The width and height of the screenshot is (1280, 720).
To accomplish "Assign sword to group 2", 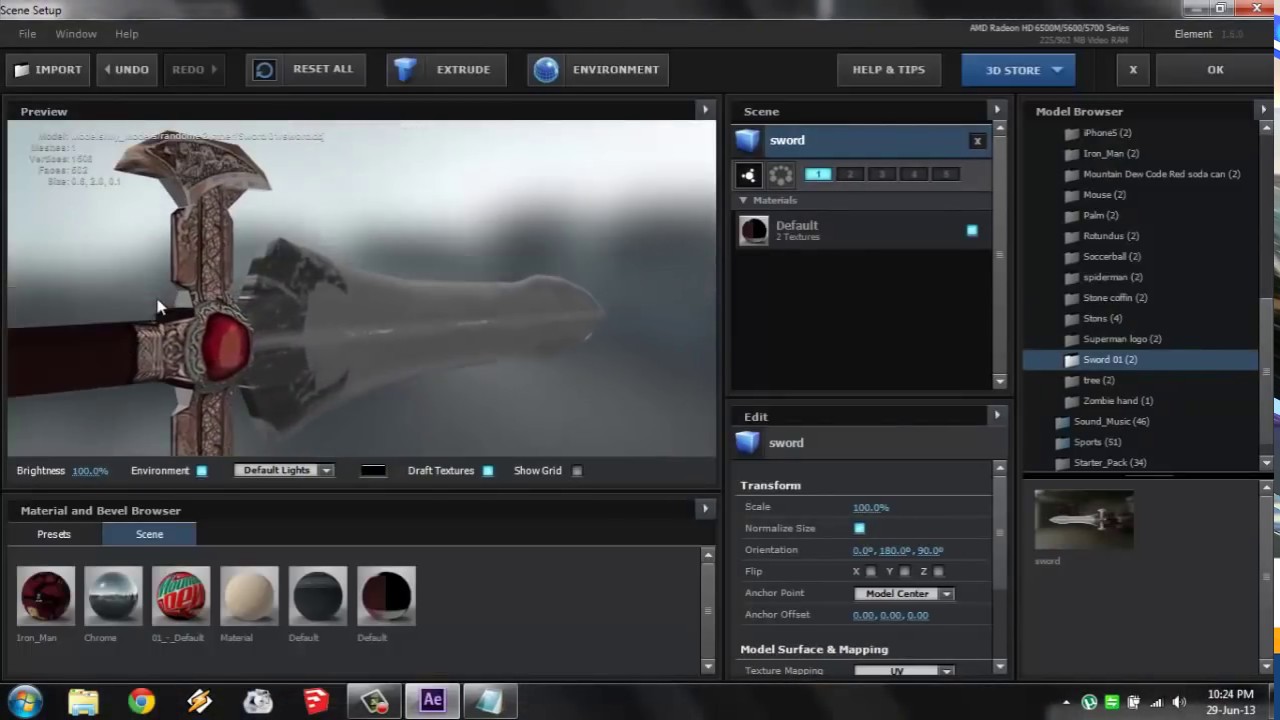I will [x=850, y=174].
